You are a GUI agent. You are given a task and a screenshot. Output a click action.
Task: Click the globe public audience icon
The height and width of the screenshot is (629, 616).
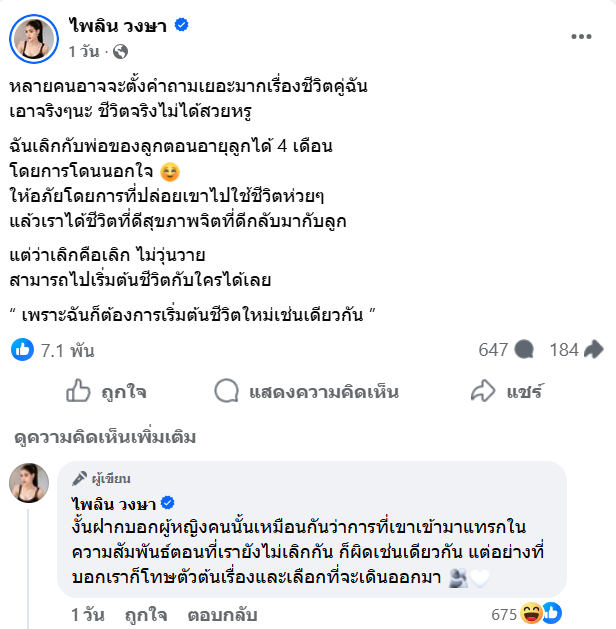pos(122,50)
